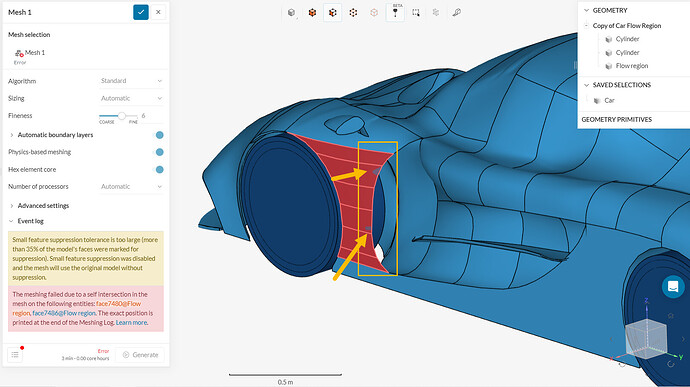Viewport: 690px width, 387px height.
Task: Click the second Cylinder geometry icon
Action: point(609,53)
